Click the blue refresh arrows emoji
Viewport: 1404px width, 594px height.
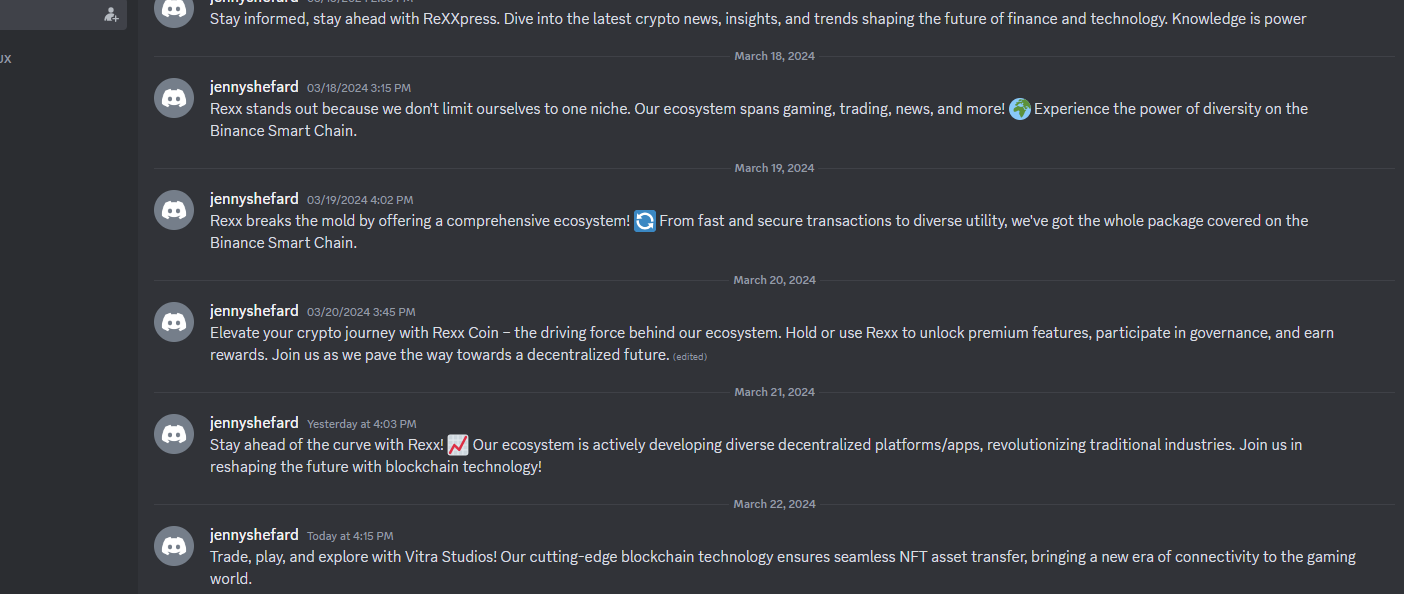[x=645, y=221]
